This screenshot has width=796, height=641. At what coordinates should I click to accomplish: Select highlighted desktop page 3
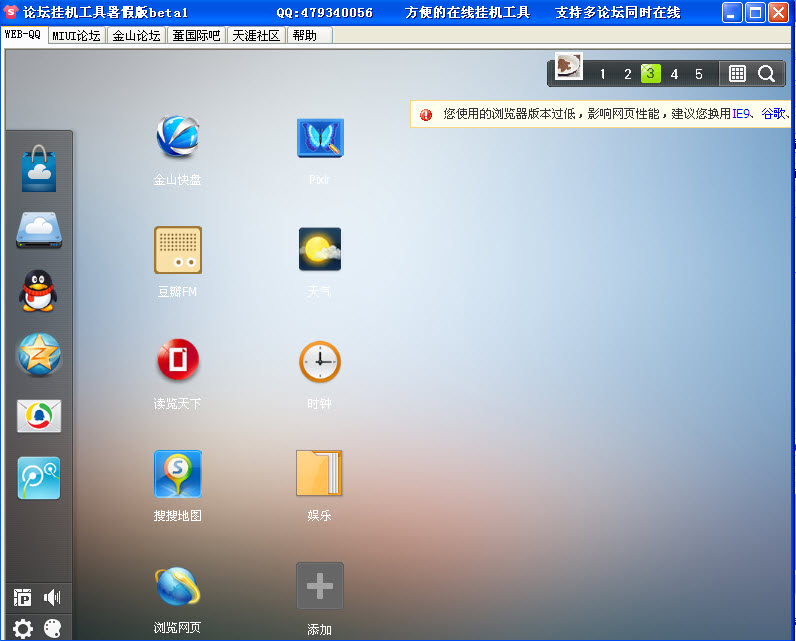pyautogui.click(x=651, y=74)
